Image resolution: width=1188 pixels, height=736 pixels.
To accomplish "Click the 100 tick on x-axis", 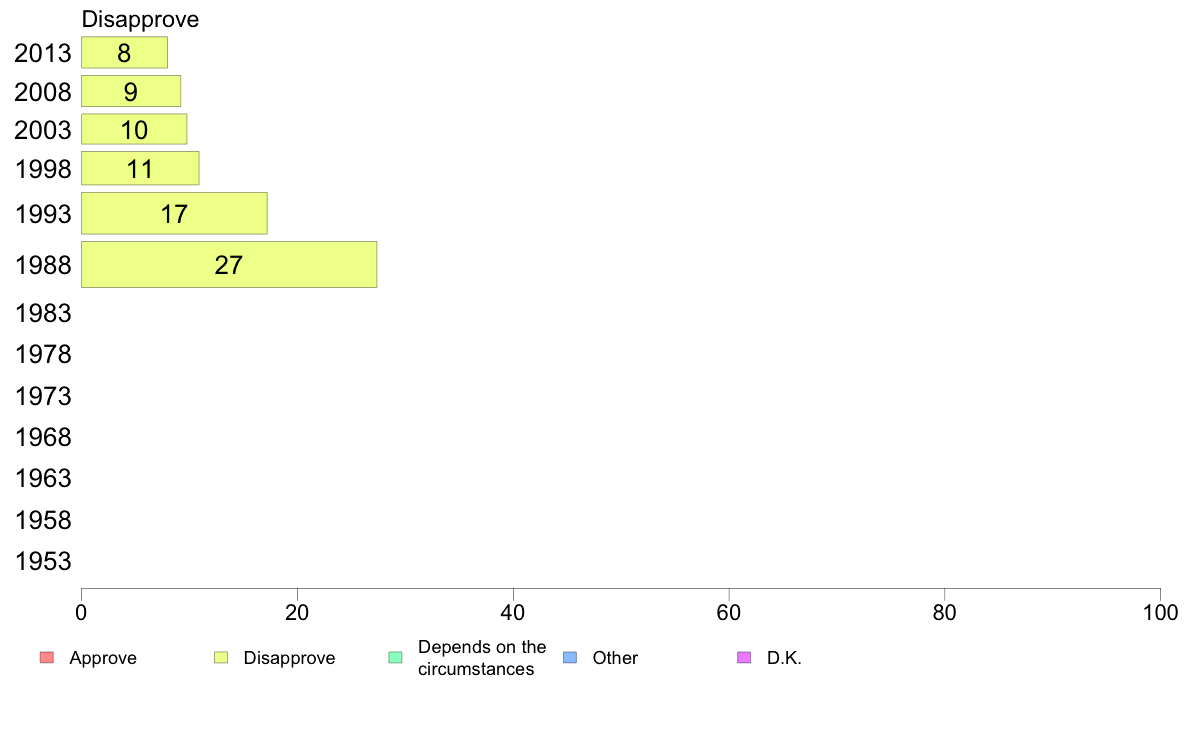I will click(x=1160, y=612).
